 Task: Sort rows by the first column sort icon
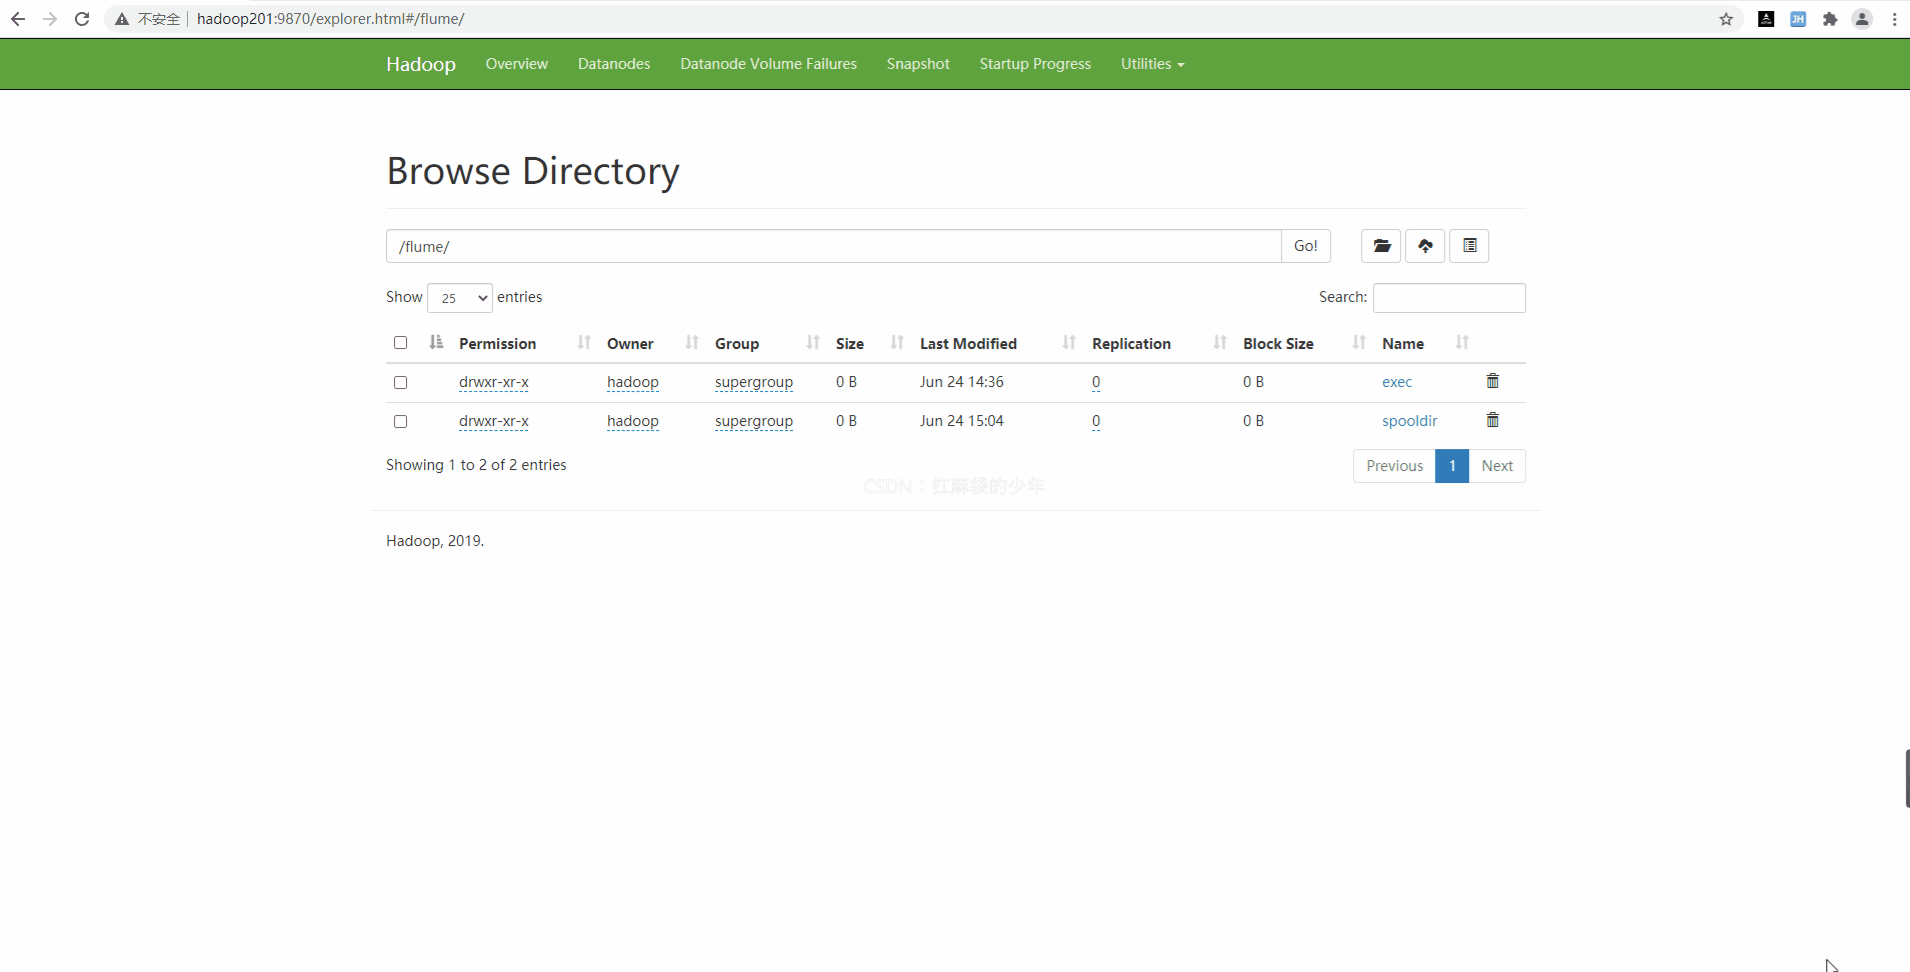436,343
